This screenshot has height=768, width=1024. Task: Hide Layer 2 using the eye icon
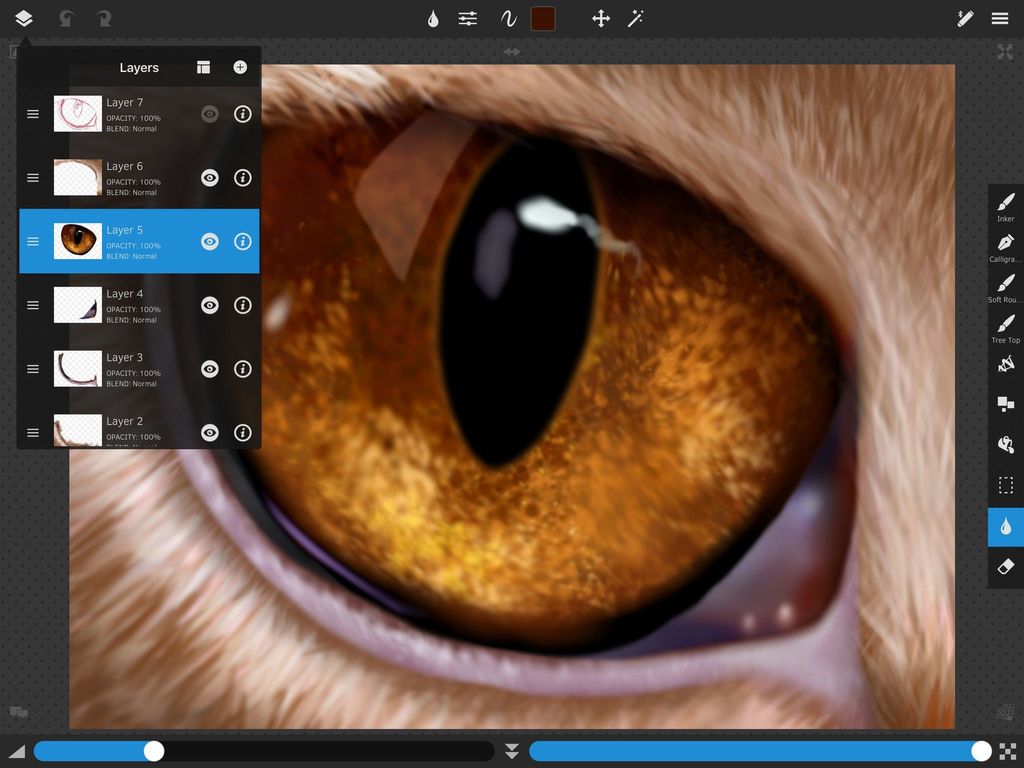(x=209, y=432)
